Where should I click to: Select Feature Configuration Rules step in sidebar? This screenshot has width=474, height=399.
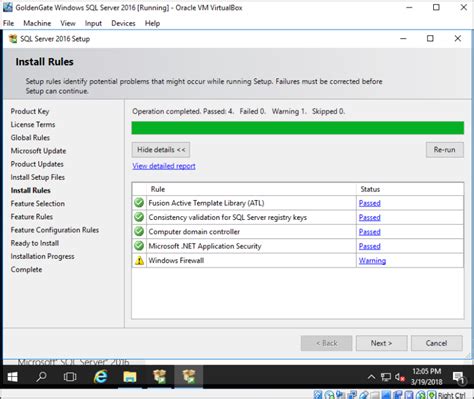point(55,230)
